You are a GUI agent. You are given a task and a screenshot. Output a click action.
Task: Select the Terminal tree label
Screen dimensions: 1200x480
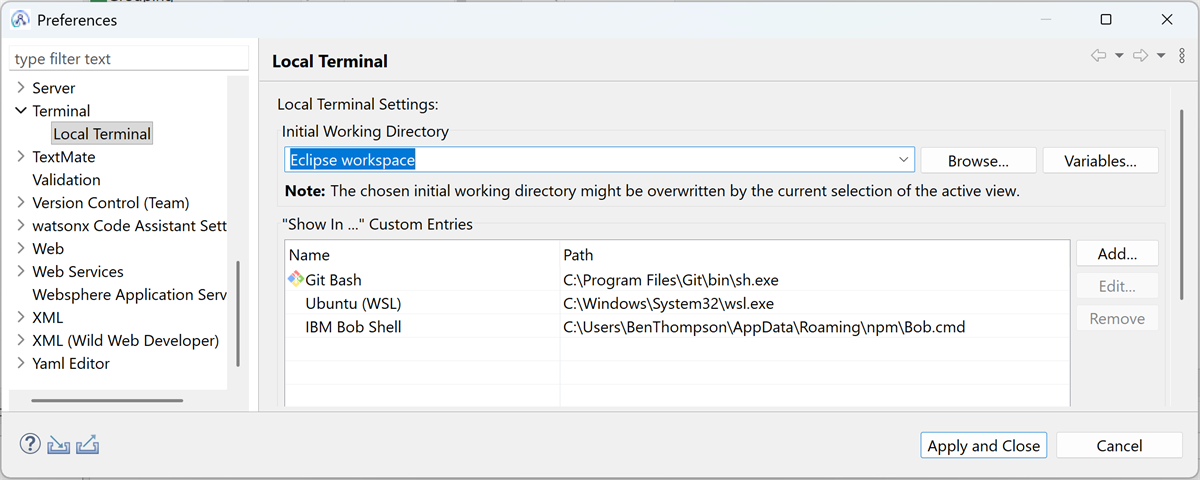pyautogui.click(x=61, y=111)
